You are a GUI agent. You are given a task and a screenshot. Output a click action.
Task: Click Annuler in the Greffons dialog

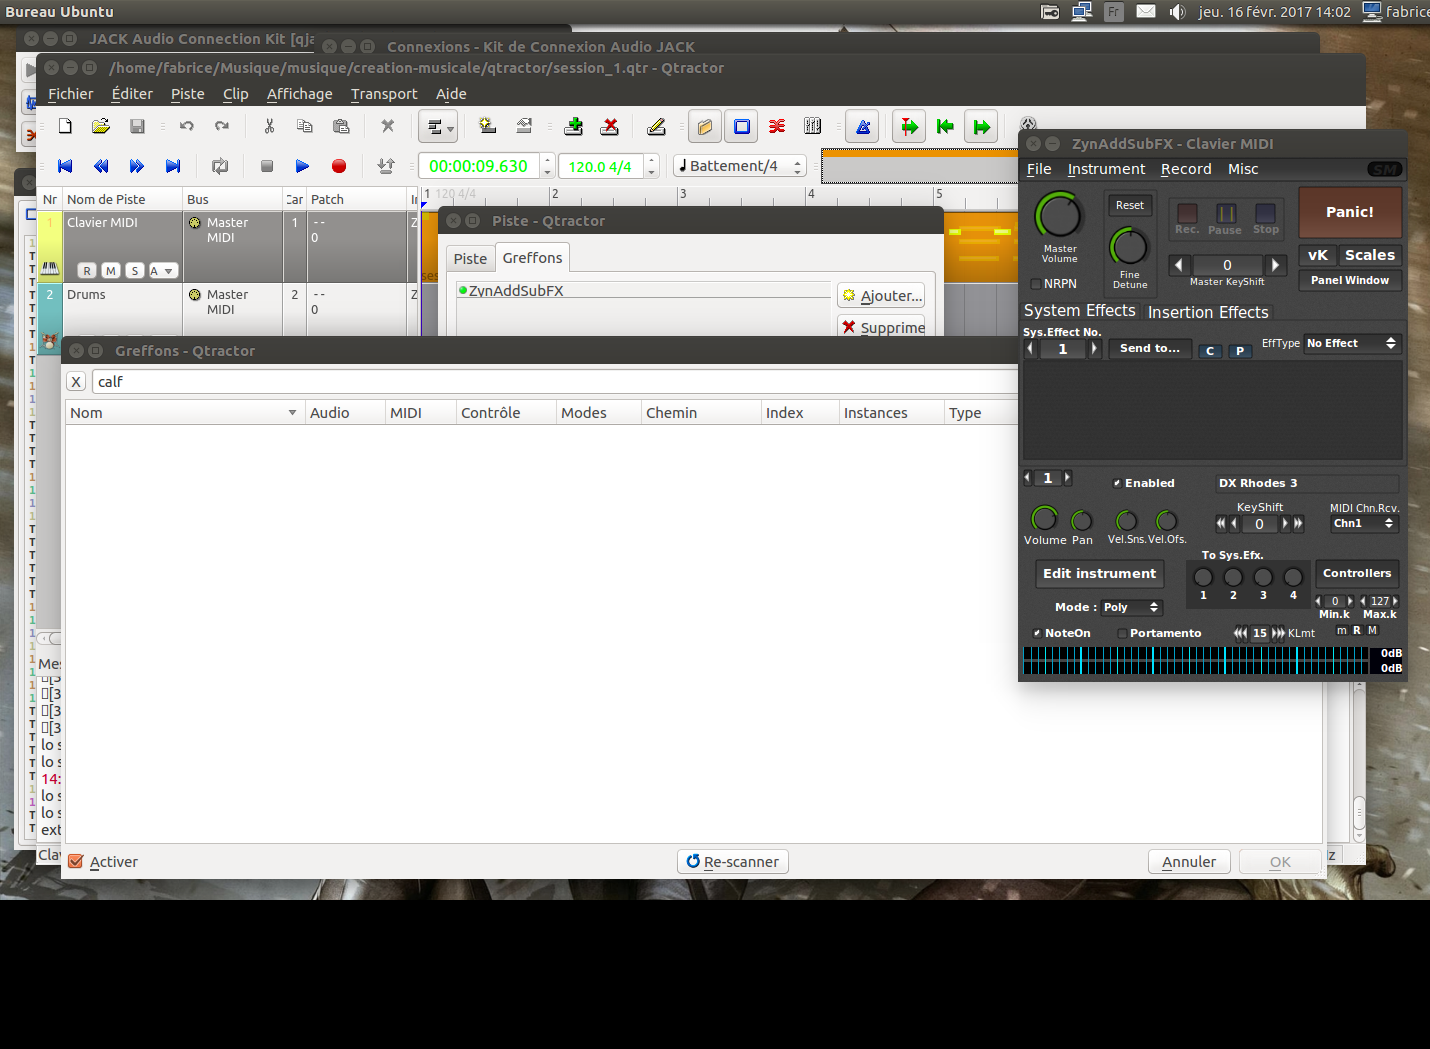(x=1189, y=862)
